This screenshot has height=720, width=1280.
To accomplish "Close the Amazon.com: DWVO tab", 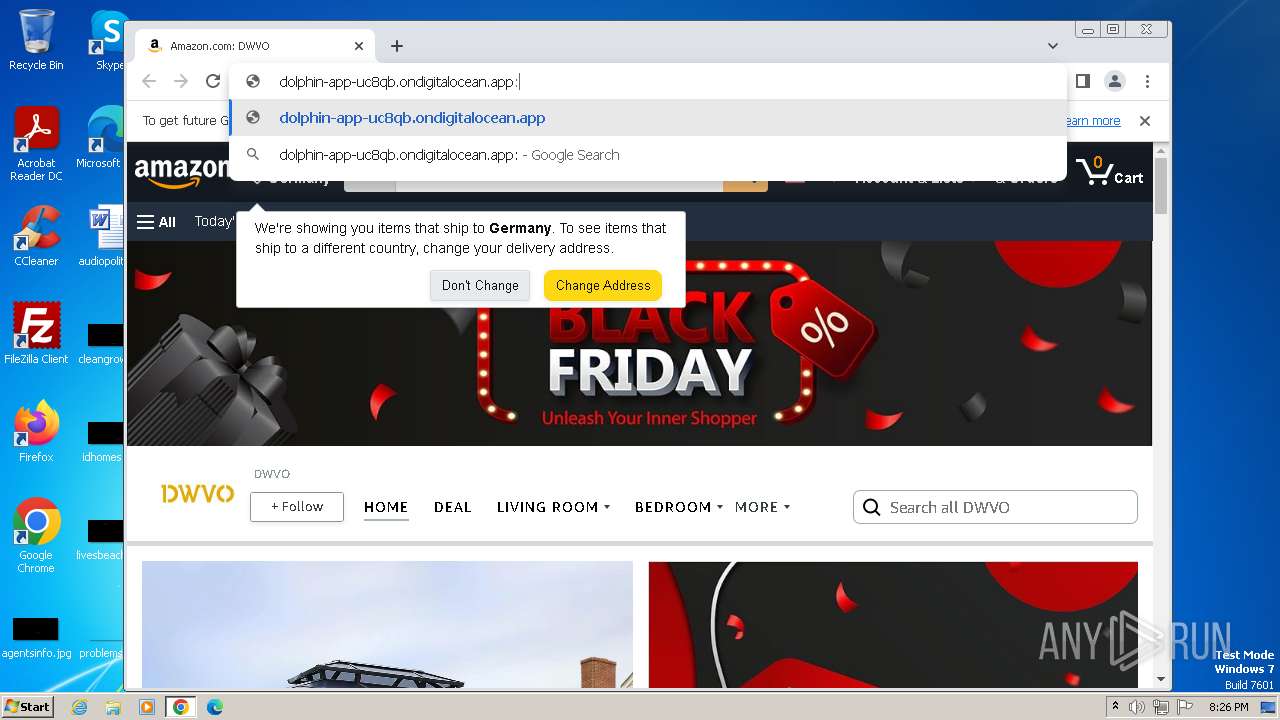I will coord(359,46).
